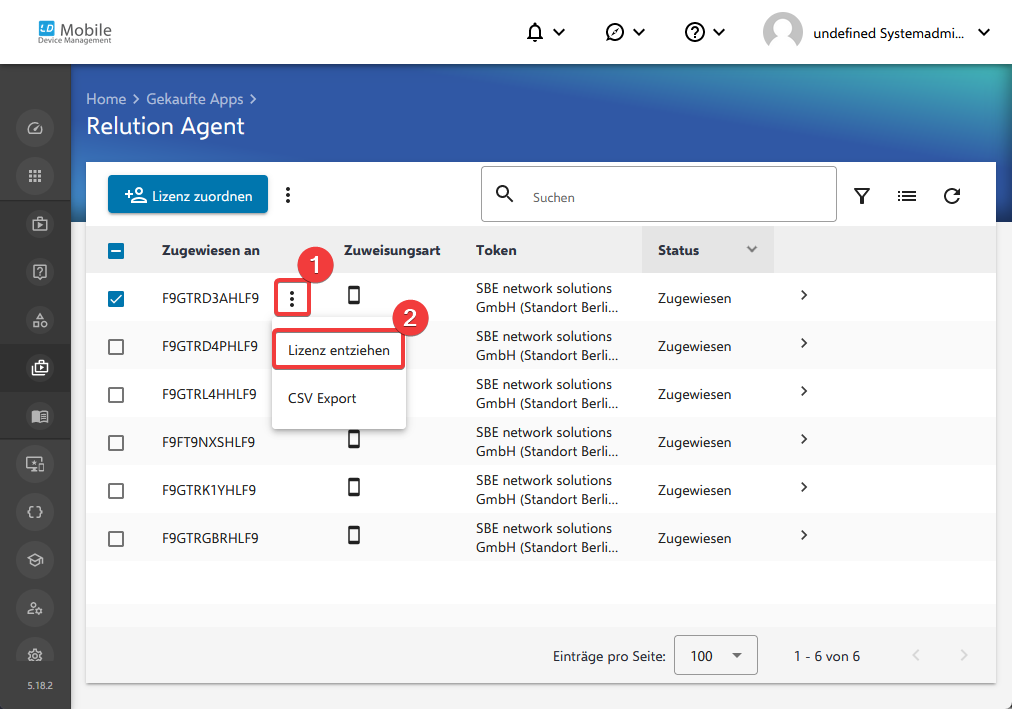Open the Status column sort arrow
Image resolution: width=1012 pixels, height=709 pixels.
click(752, 249)
